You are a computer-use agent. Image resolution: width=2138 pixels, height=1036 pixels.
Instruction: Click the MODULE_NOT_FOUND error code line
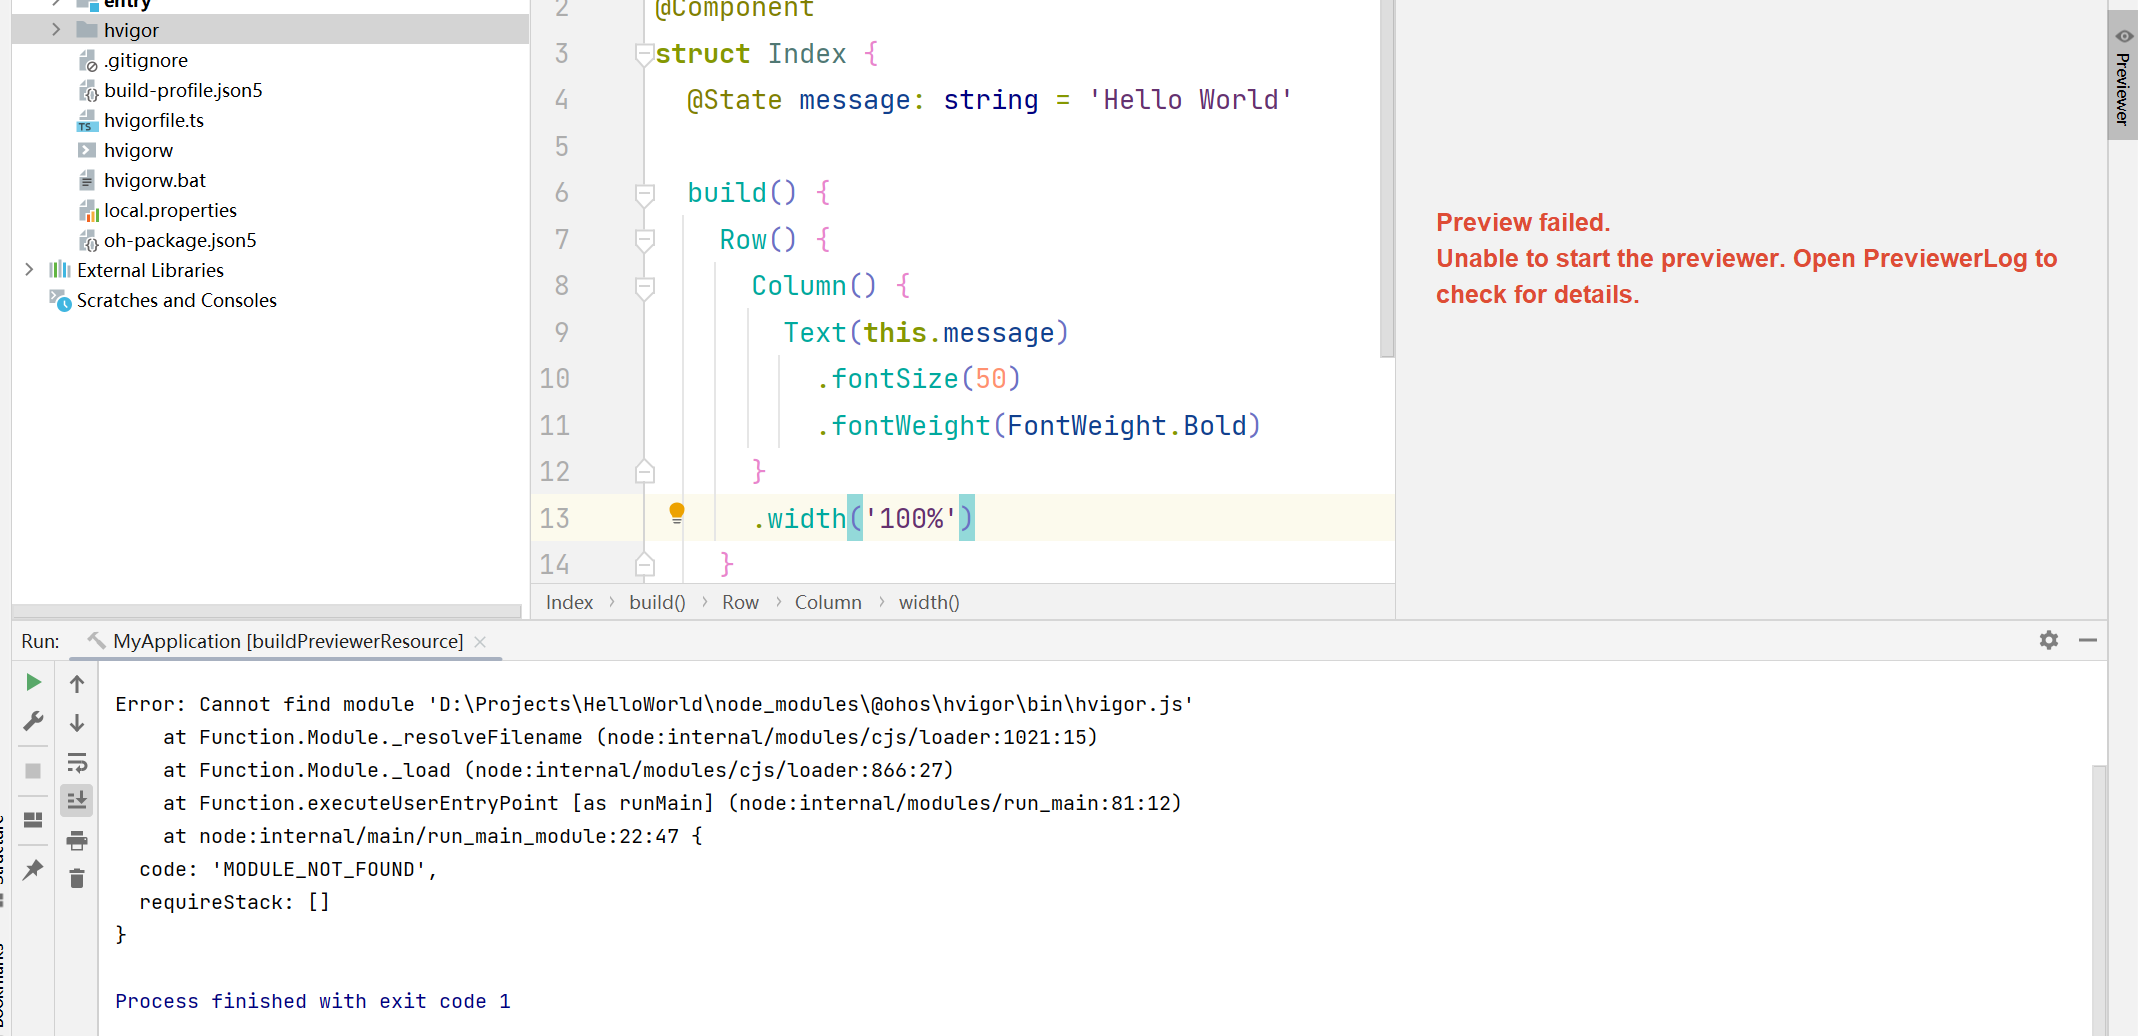tap(288, 869)
